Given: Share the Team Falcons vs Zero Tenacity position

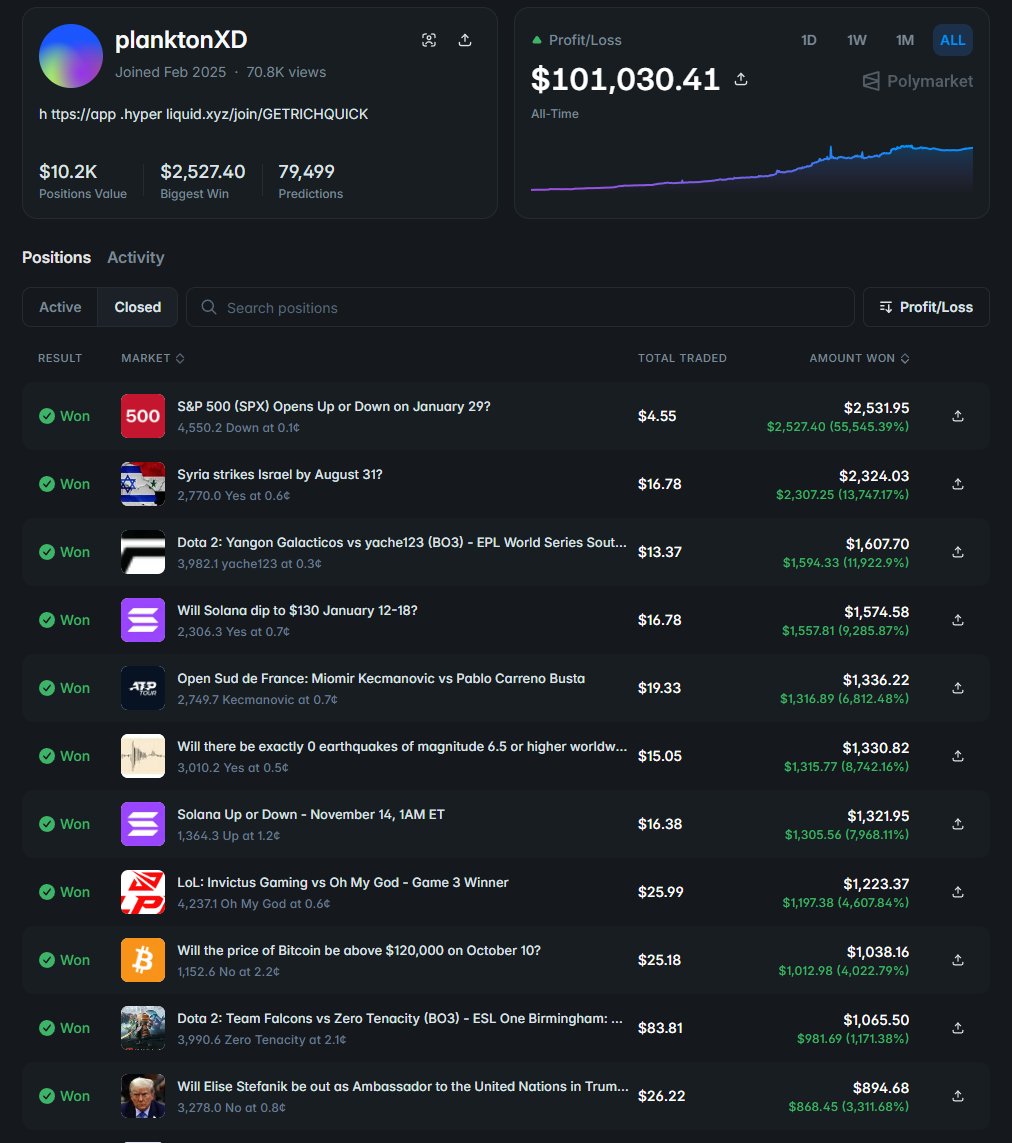Looking at the screenshot, I should (958, 1028).
